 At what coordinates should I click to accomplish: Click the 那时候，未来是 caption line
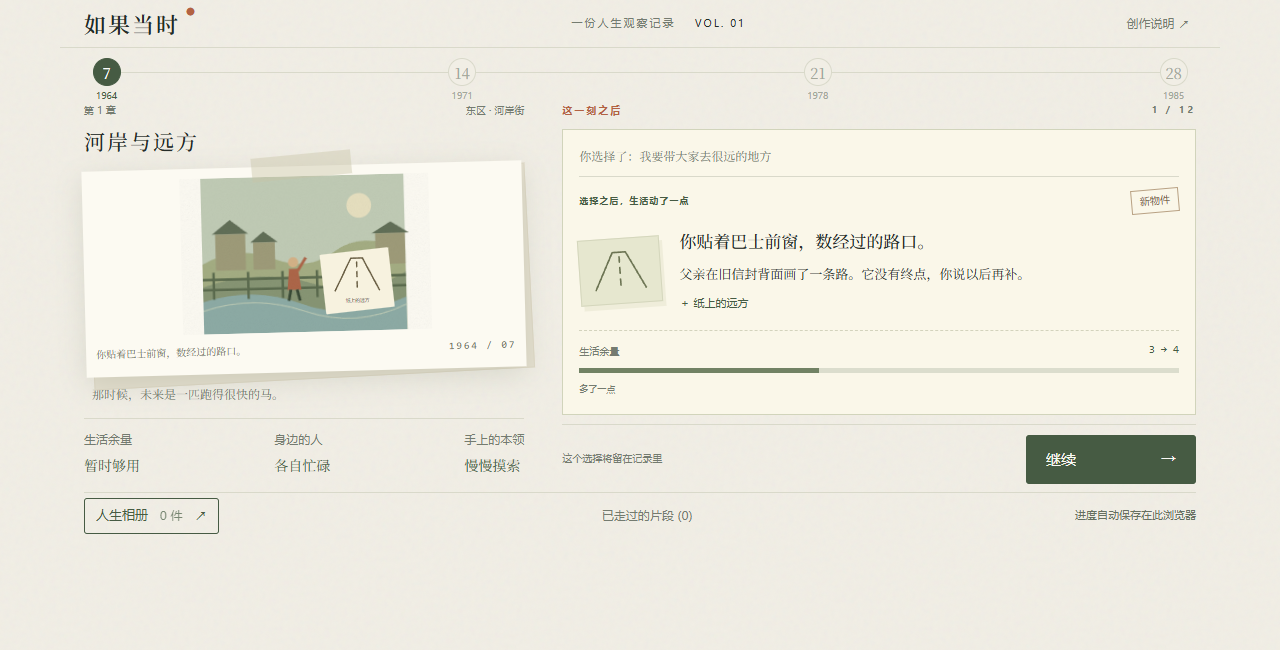click(187, 395)
